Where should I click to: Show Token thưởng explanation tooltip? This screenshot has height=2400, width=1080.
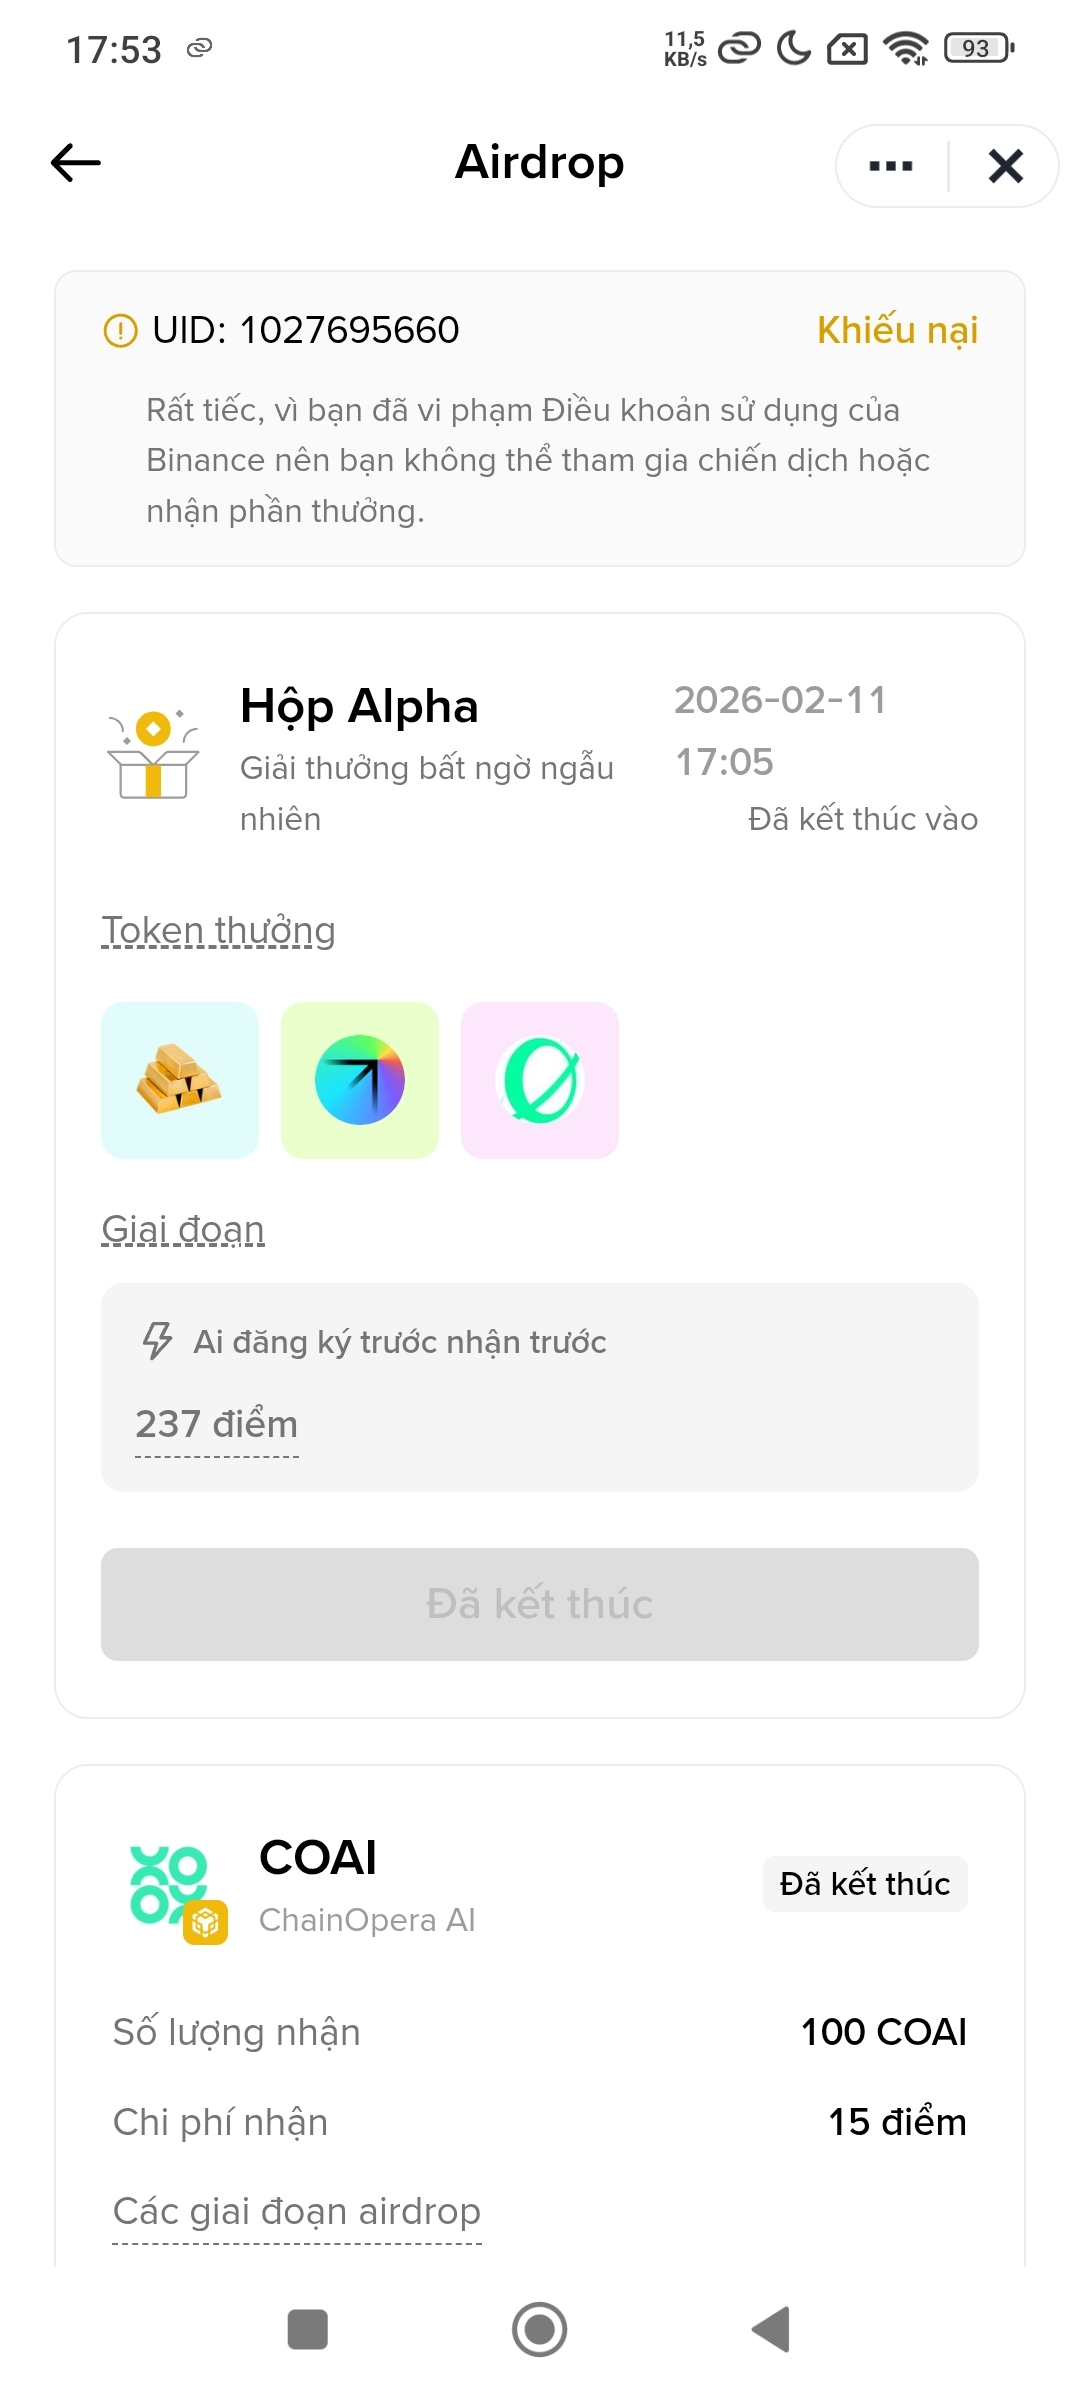[218, 931]
